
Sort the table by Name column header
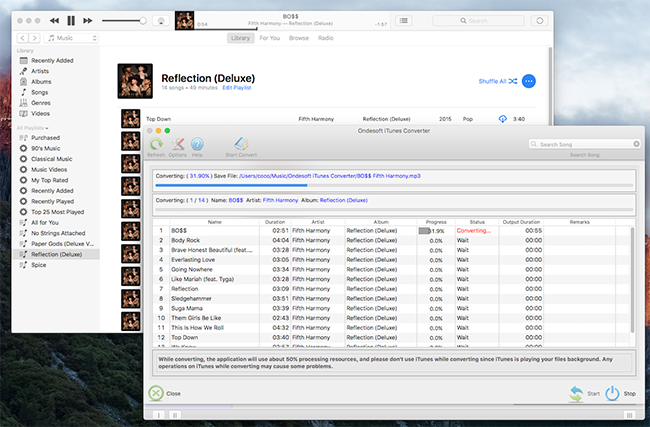coord(214,222)
